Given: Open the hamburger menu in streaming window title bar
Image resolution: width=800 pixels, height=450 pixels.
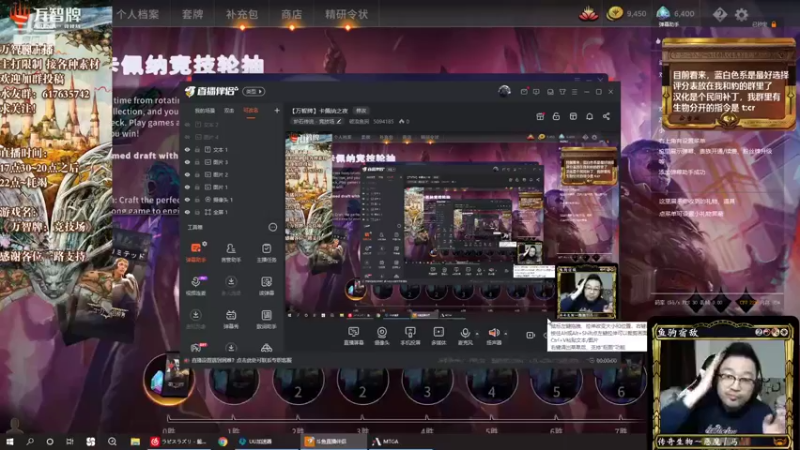Looking at the screenshot, I should 574,92.
